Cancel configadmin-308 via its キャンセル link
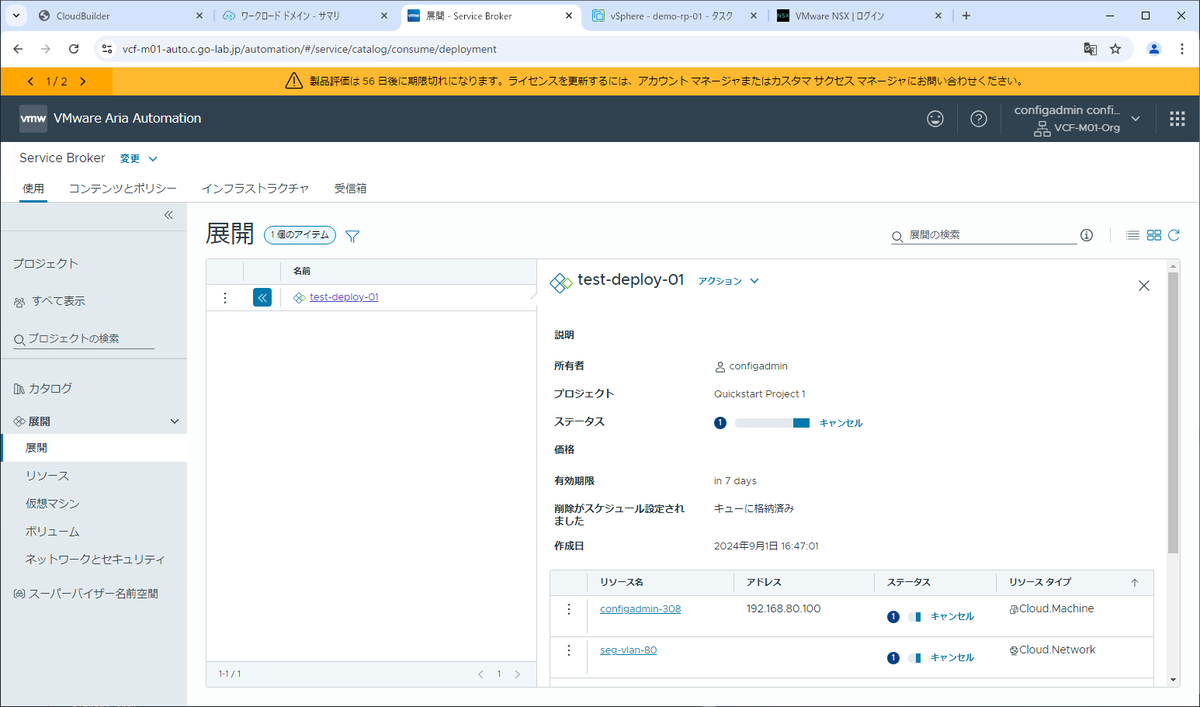The width and height of the screenshot is (1200, 707). [952, 616]
